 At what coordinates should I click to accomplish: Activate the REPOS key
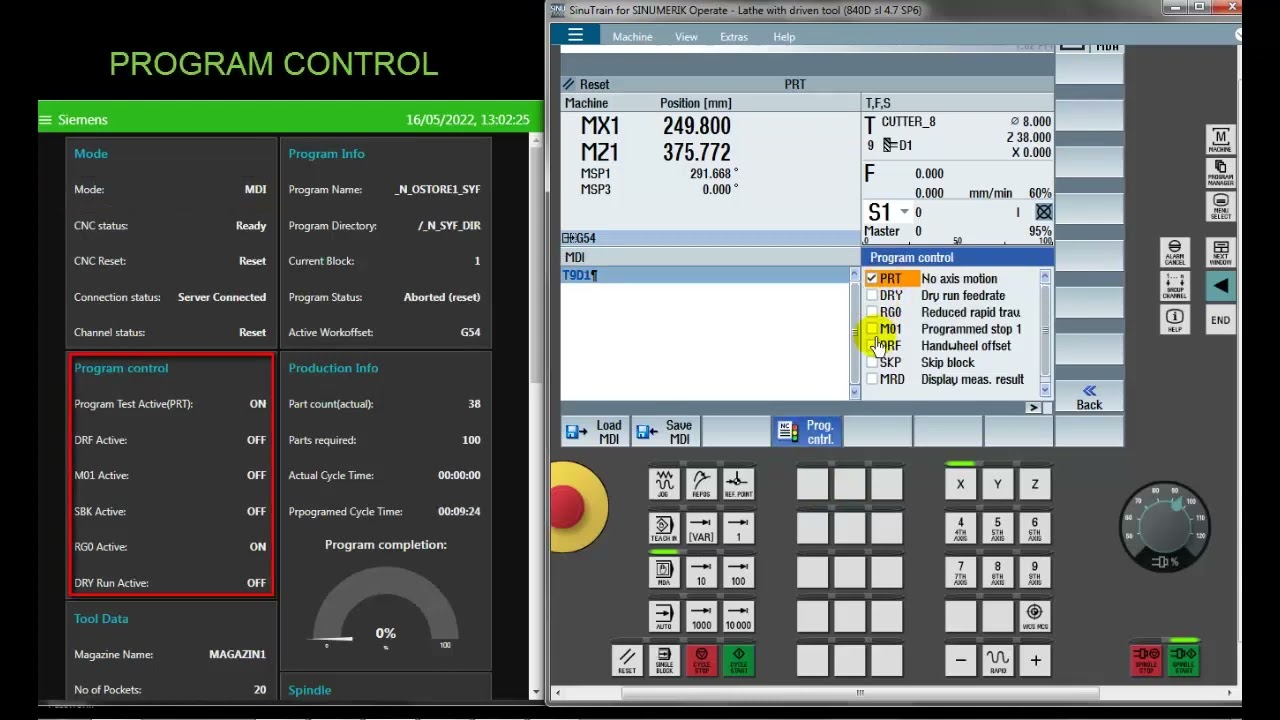tap(701, 484)
